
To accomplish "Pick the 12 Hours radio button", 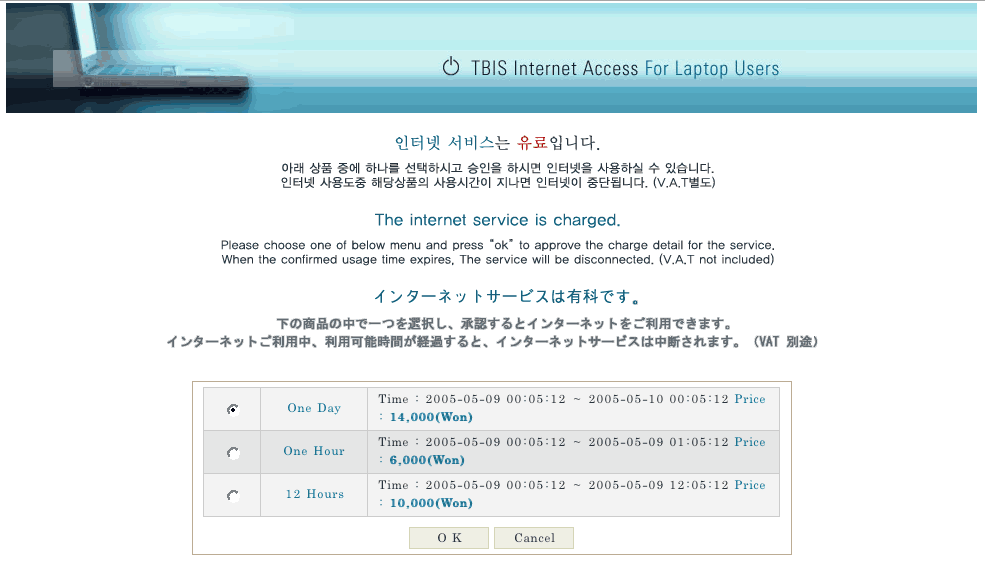I will point(233,496).
